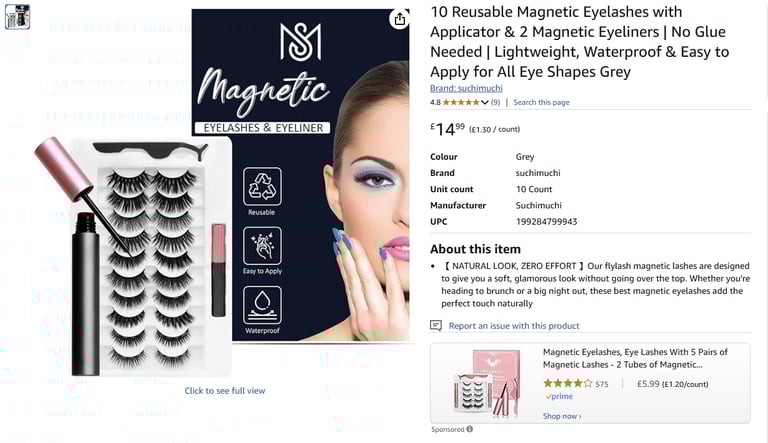768x443 pixels.
Task: Click the 4.8 star rating stars
Action: pos(461,102)
